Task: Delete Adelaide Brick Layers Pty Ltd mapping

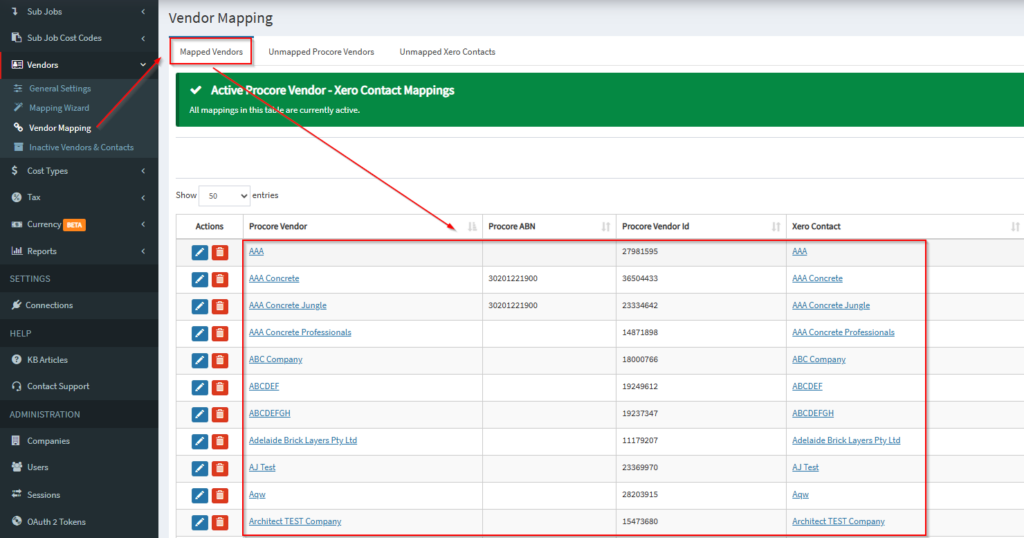Action: (x=220, y=441)
